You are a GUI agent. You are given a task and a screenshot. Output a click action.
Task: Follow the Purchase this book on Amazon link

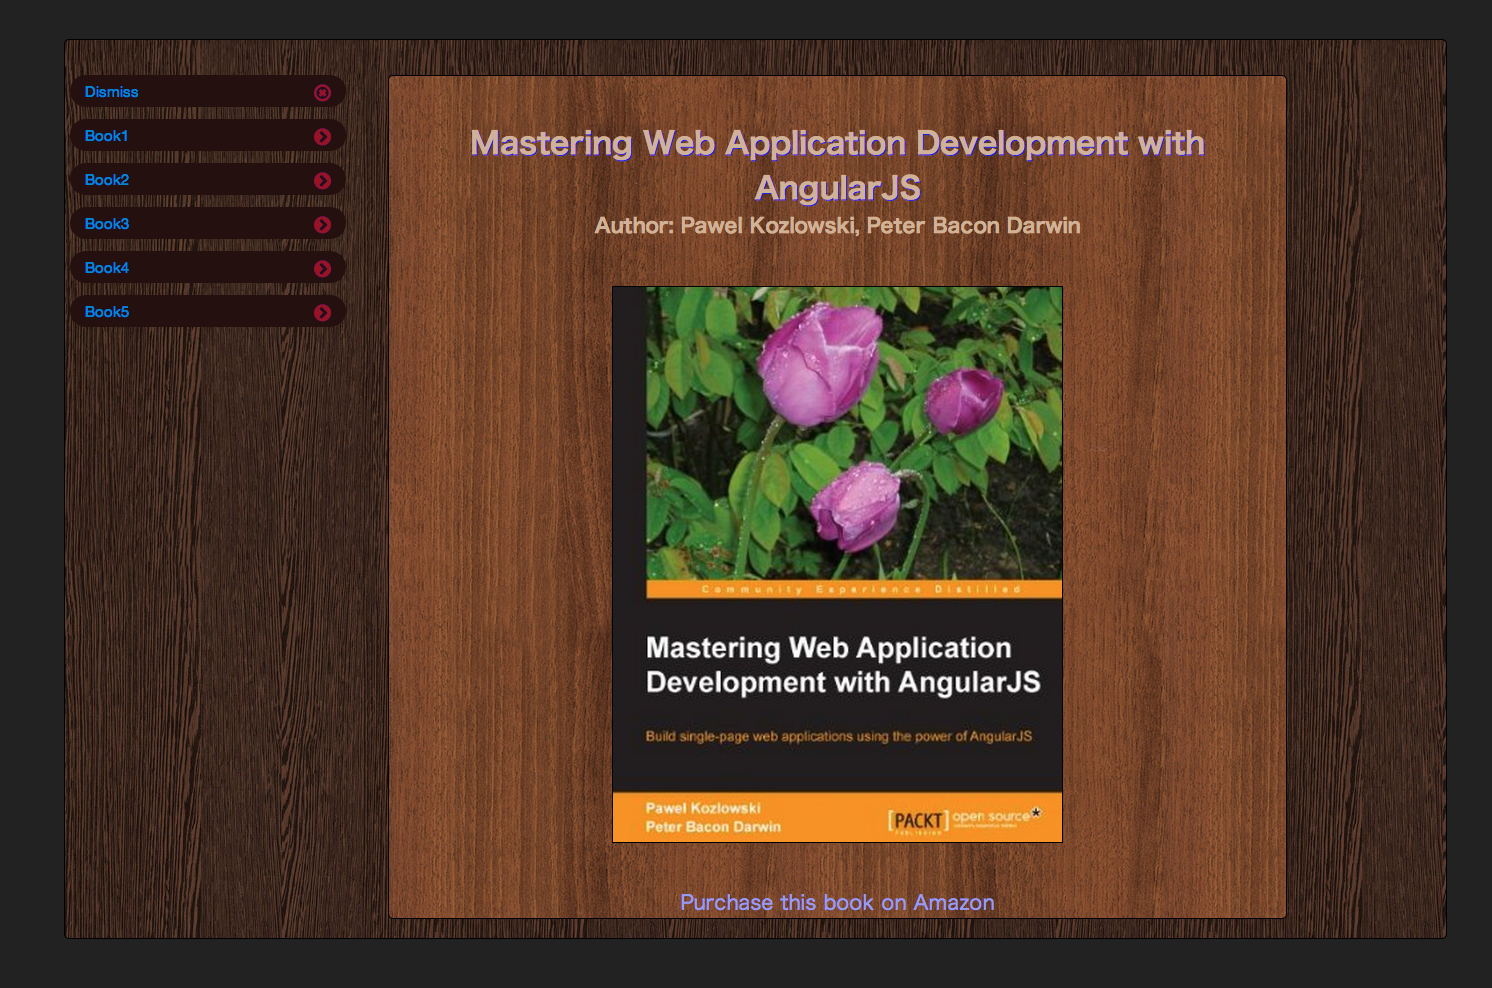837,902
